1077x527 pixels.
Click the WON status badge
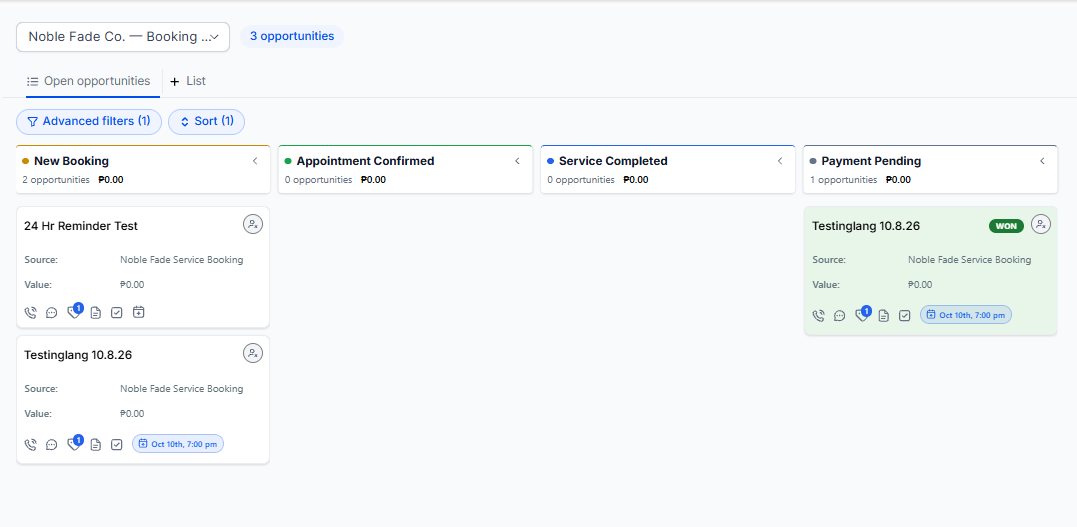pyautogui.click(x=1006, y=226)
